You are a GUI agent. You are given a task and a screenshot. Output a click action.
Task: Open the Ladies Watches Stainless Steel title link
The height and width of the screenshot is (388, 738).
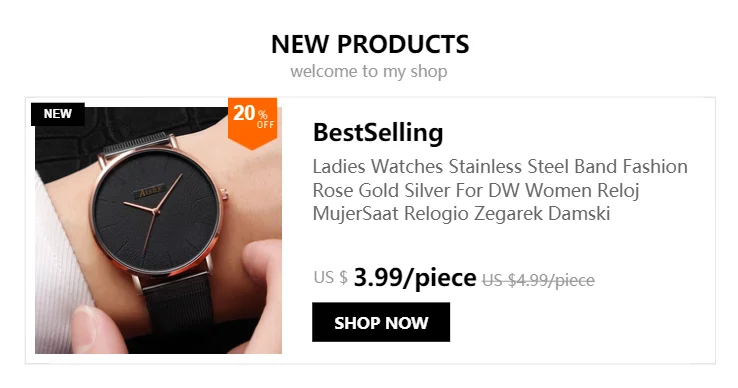click(x=500, y=190)
